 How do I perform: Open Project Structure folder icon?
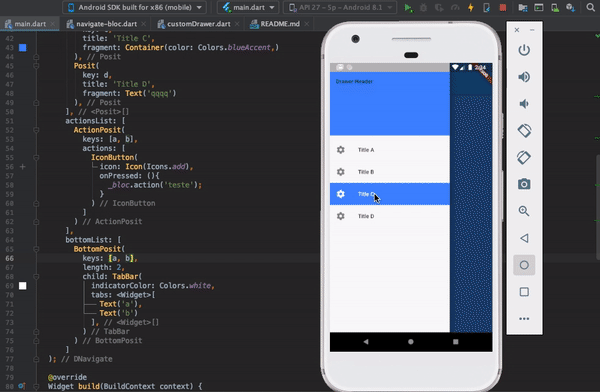[x=523, y=8]
